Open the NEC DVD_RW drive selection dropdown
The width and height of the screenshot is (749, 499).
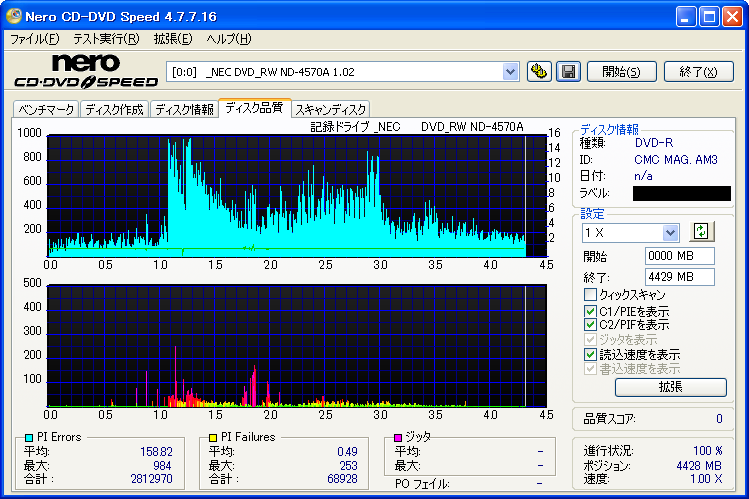pyautogui.click(x=510, y=72)
